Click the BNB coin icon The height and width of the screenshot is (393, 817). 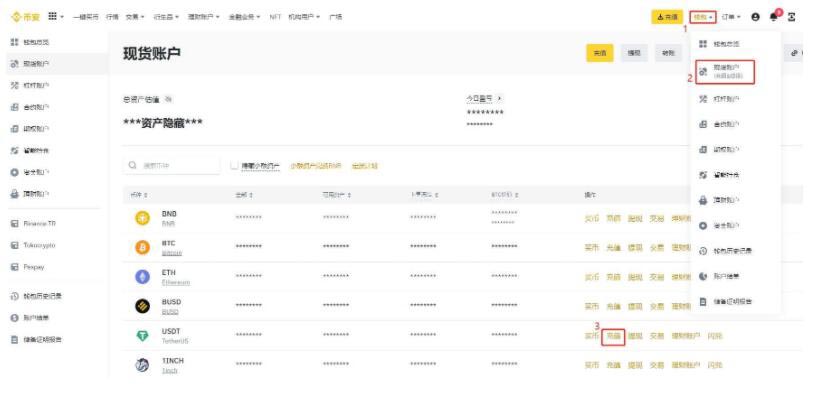point(142,218)
